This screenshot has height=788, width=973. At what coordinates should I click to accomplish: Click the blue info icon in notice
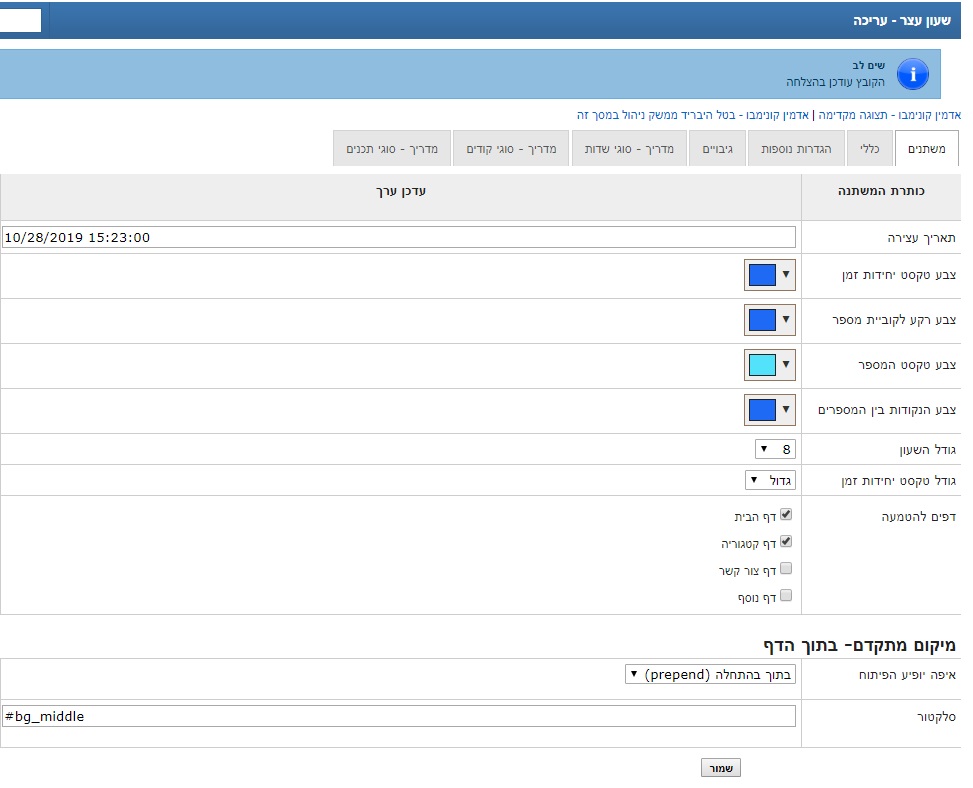[x=913, y=74]
